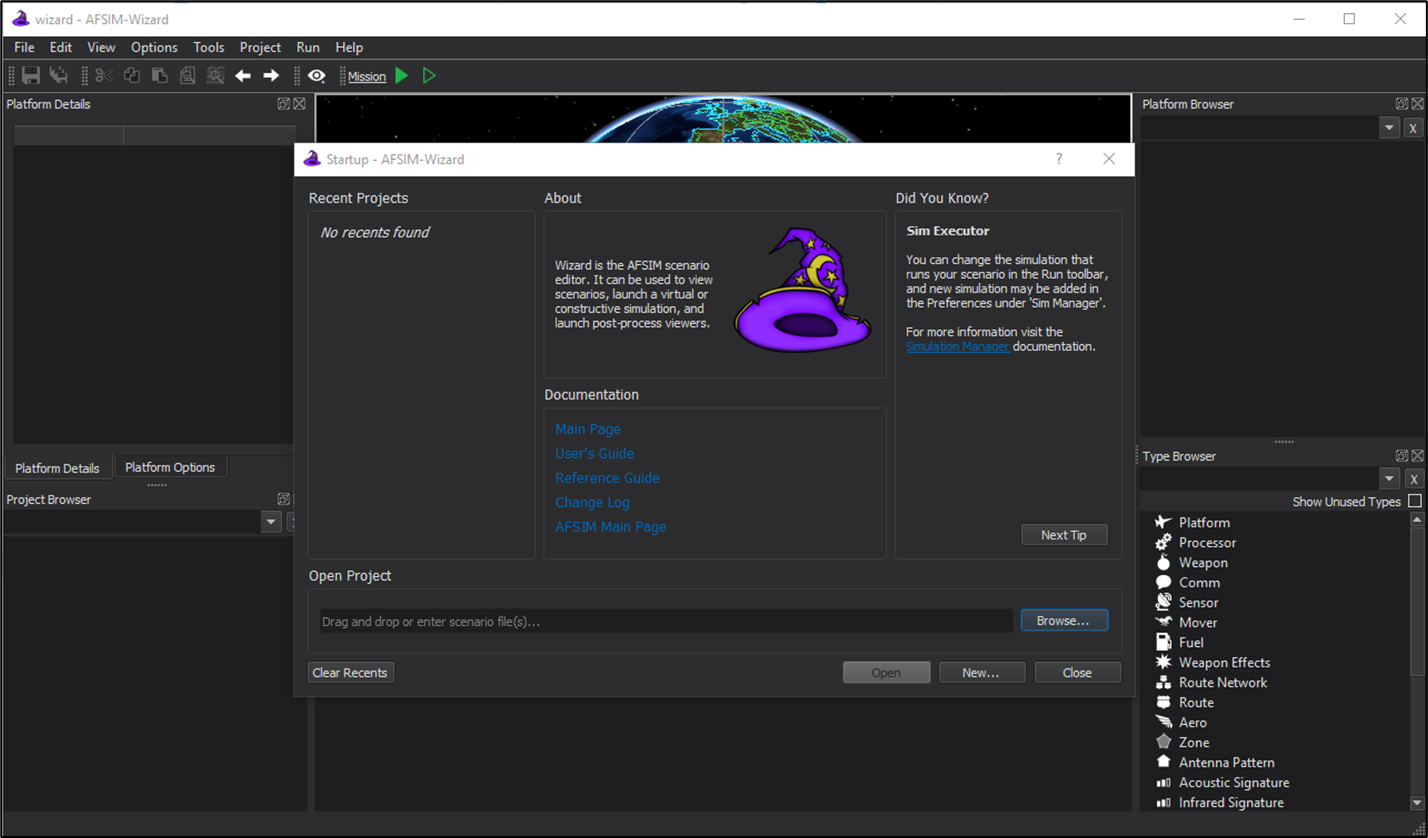The image size is (1428, 838).
Task: Select the Zone pentagon icon
Action: 1163,742
